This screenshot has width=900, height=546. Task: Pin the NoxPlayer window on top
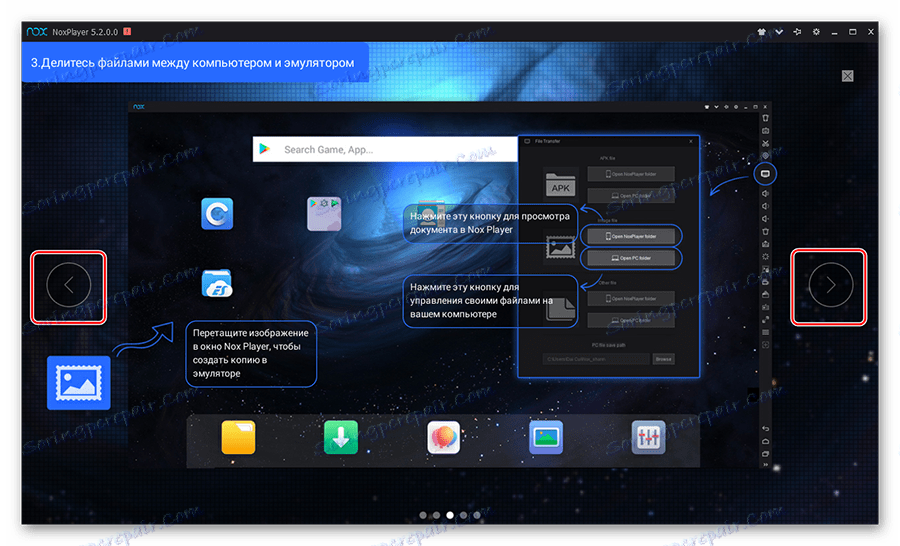tap(797, 32)
